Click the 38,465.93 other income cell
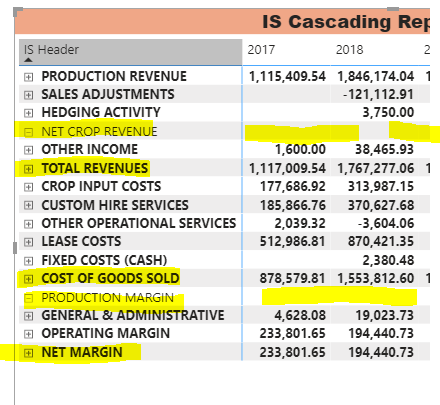The width and height of the screenshot is (440, 405). [385, 150]
